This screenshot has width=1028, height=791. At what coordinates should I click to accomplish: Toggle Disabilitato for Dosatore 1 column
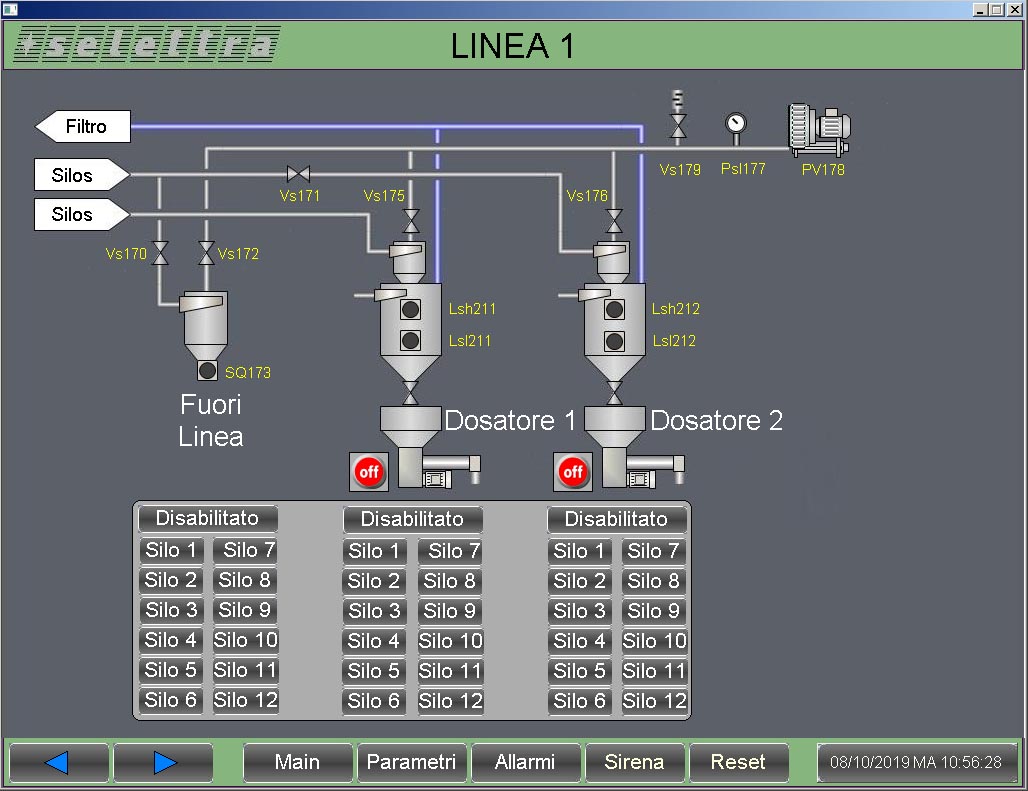coord(412,519)
